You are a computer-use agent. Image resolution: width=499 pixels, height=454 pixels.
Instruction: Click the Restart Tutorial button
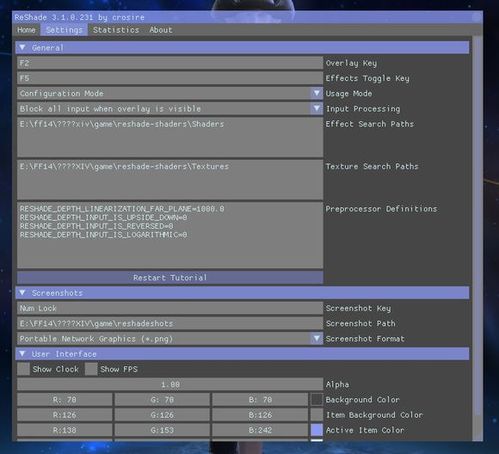point(170,278)
